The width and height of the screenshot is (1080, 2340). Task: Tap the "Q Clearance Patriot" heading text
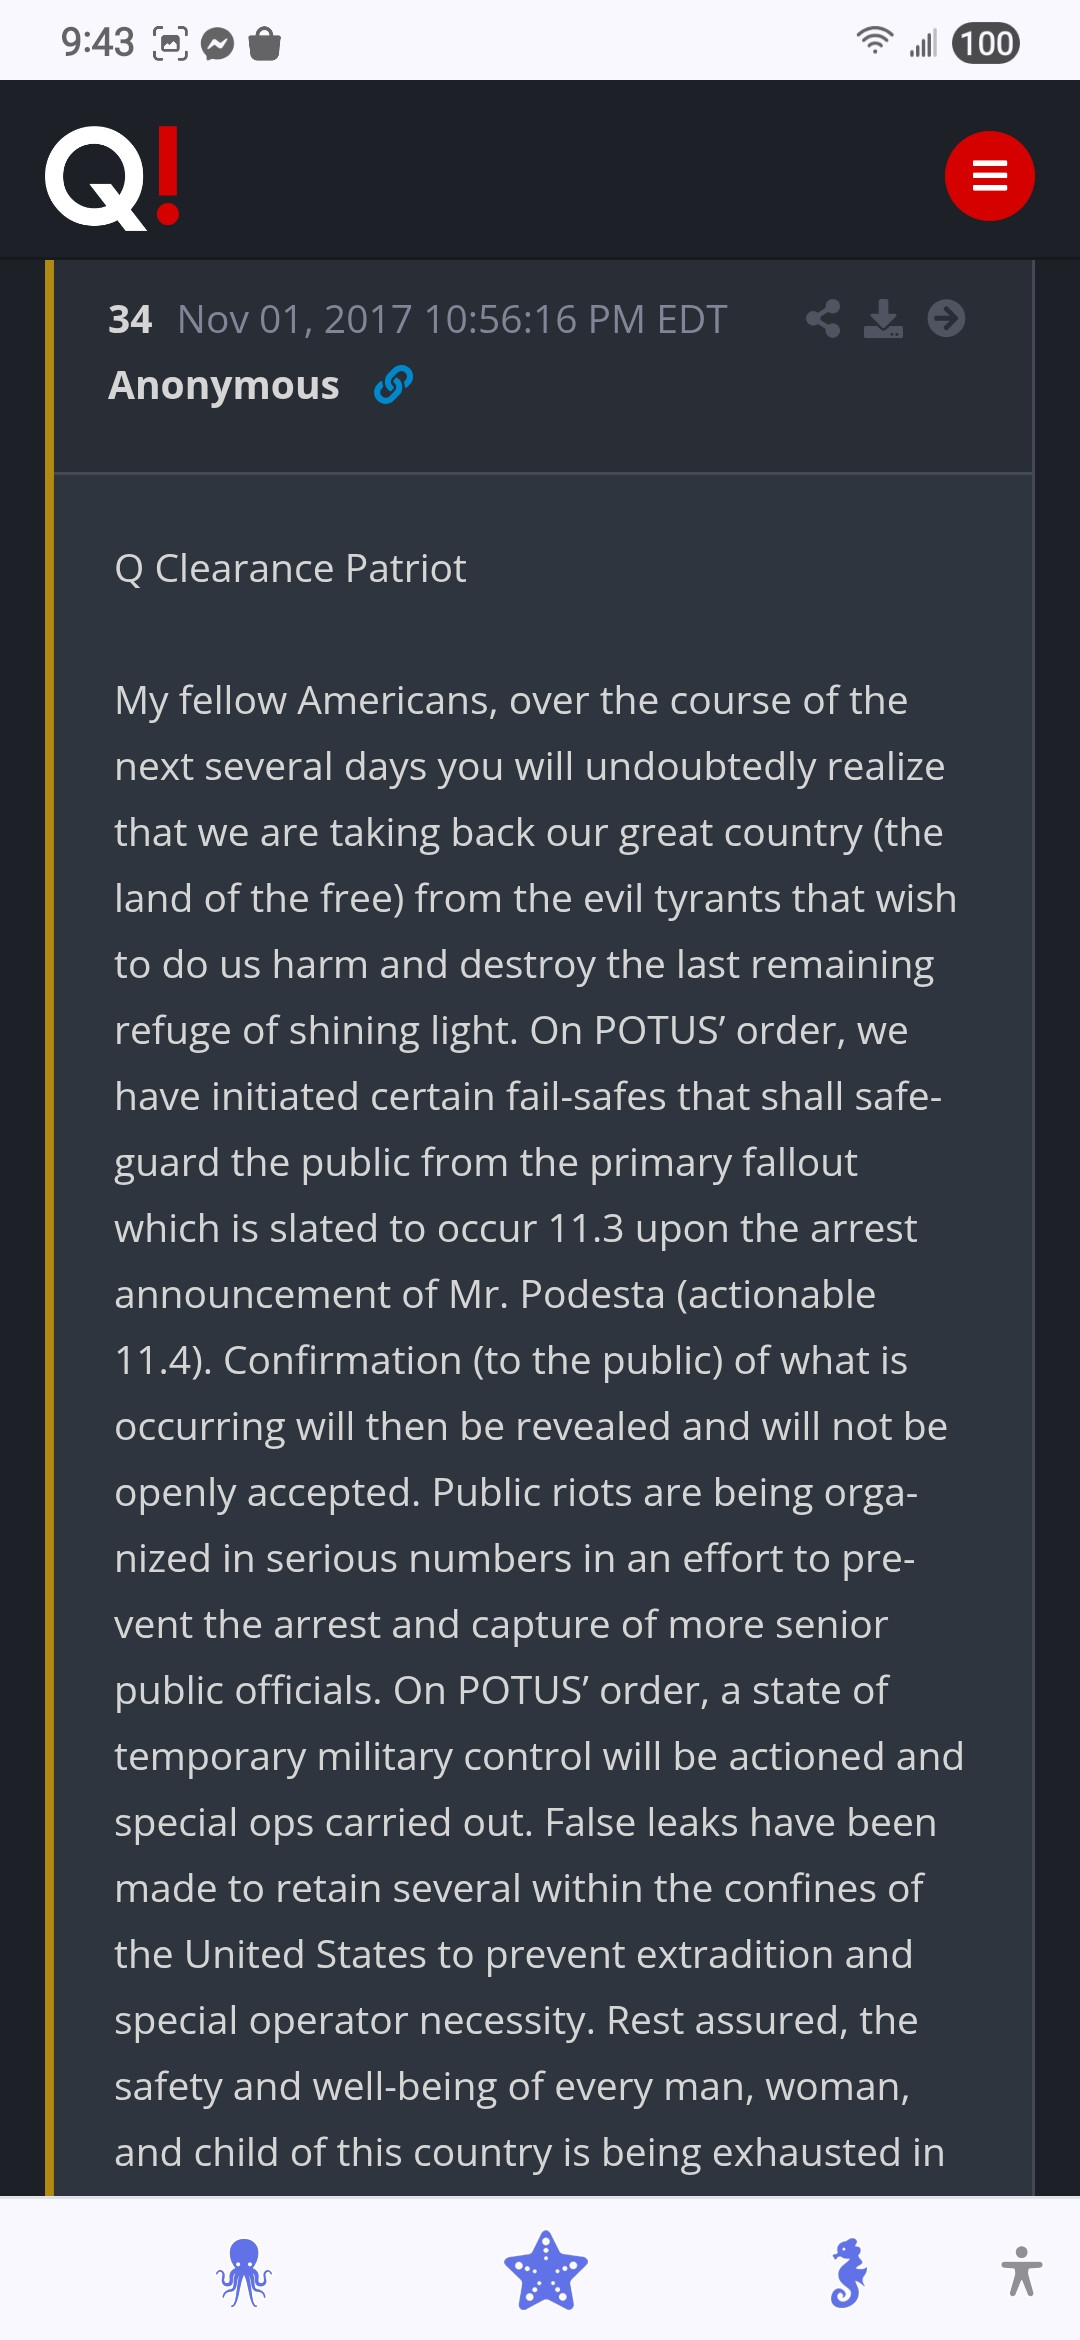click(x=290, y=569)
